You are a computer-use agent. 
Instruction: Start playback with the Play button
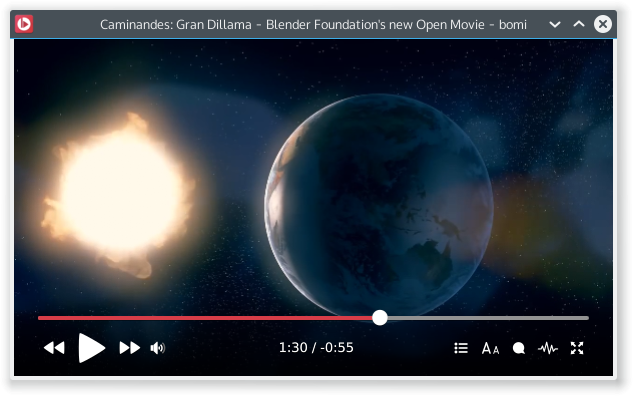(91, 348)
